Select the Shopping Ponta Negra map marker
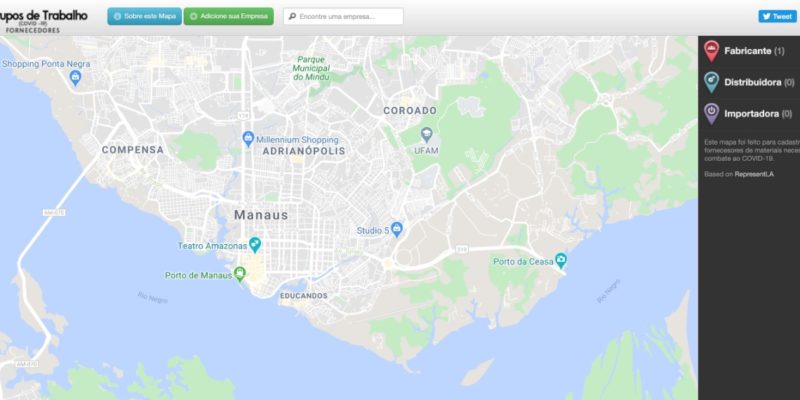 click(x=76, y=78)
